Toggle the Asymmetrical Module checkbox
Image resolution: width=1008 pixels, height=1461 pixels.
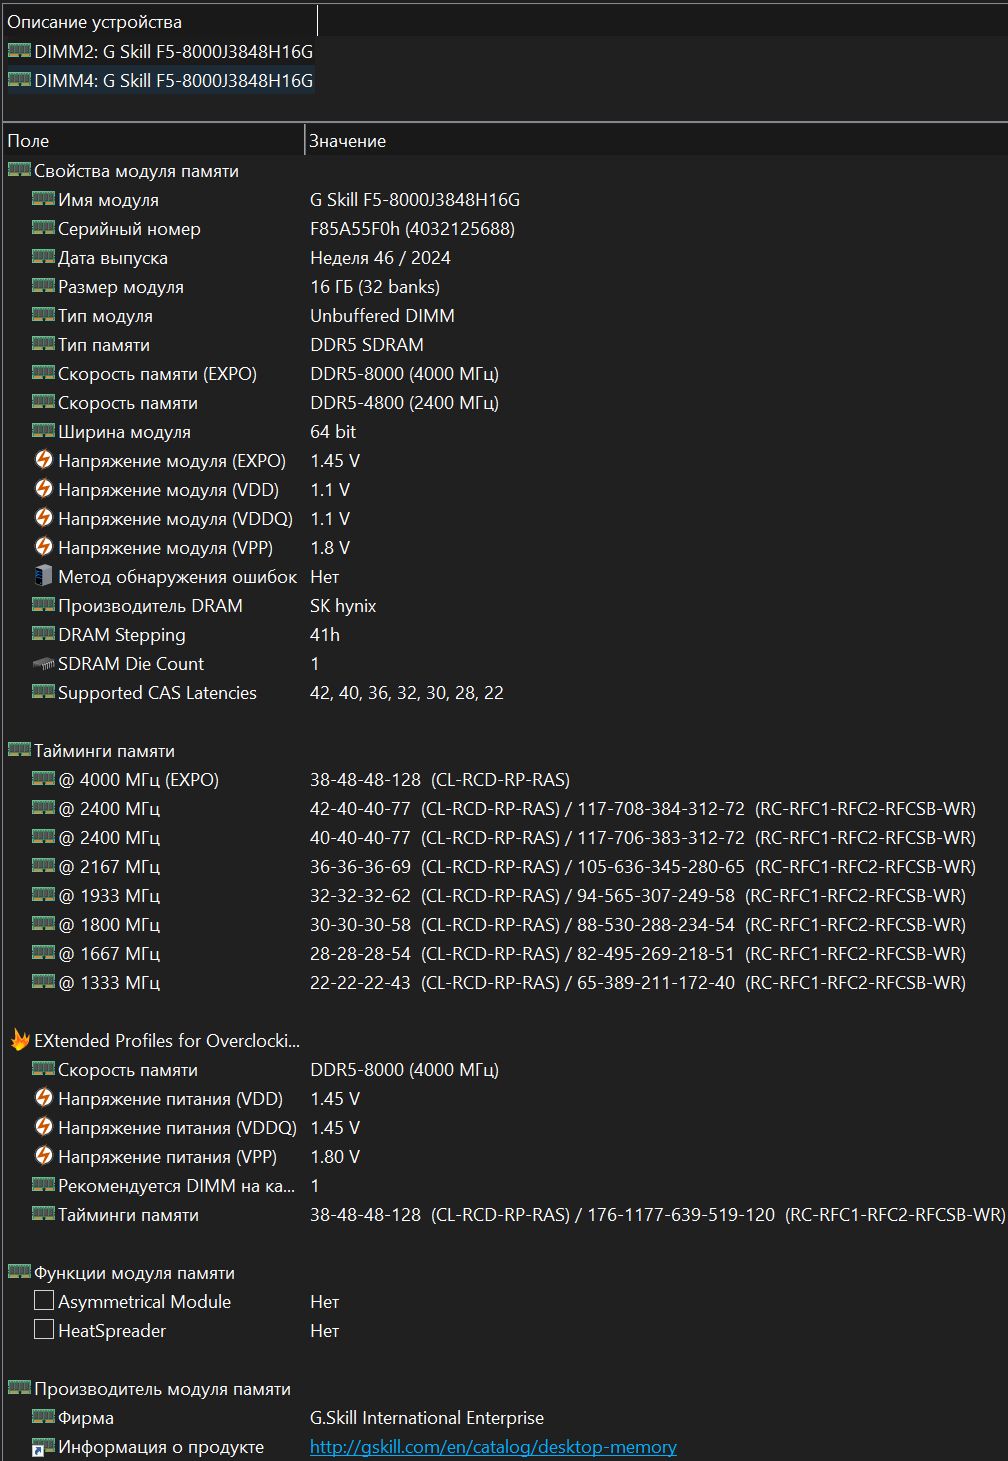click(44, 1301)
